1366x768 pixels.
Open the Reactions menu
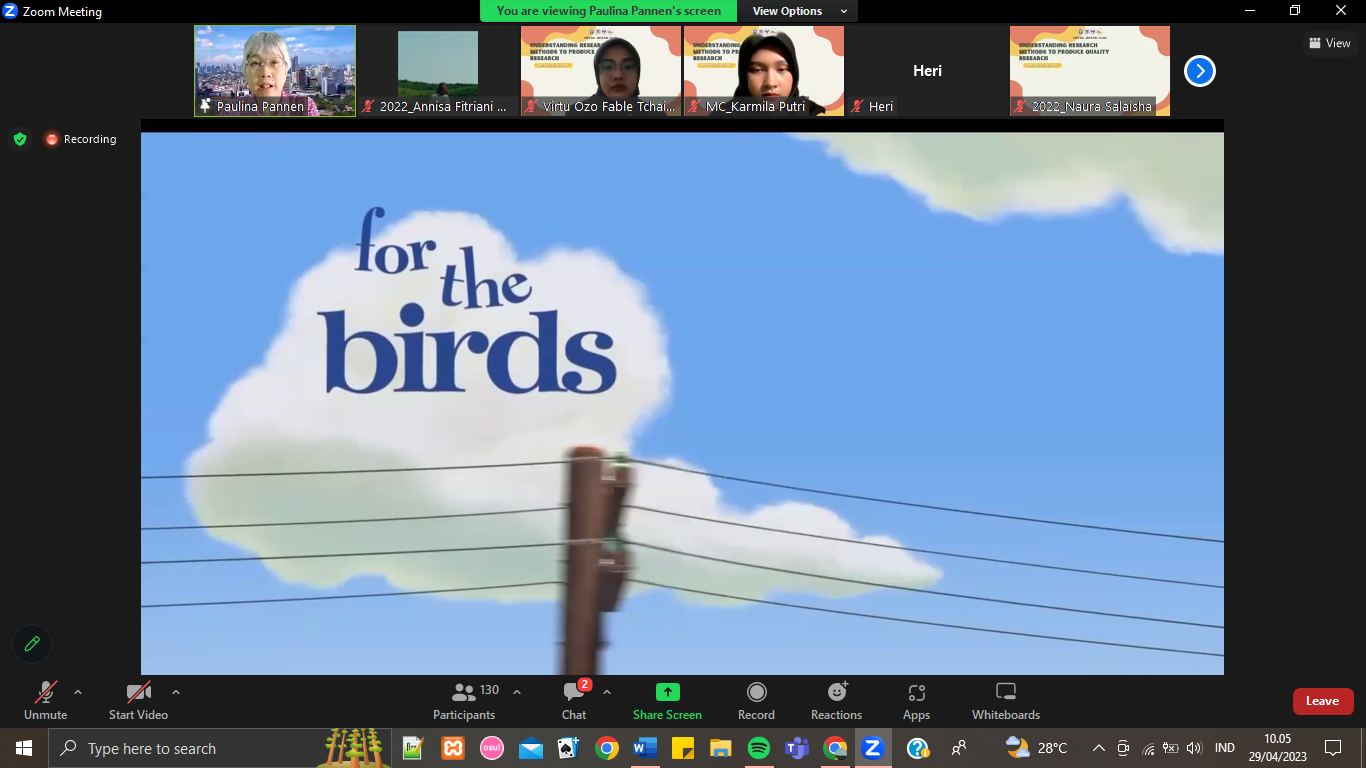(x=837, y=701)
